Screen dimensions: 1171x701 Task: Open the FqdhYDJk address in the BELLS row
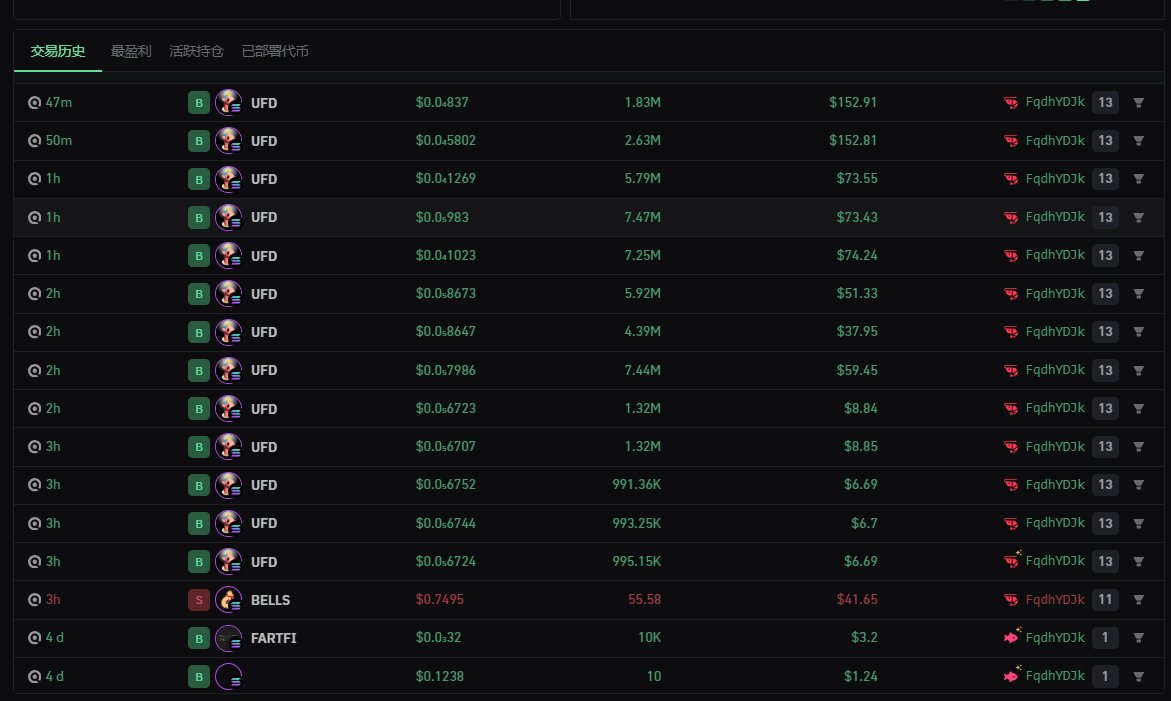tap(1054, 599)
